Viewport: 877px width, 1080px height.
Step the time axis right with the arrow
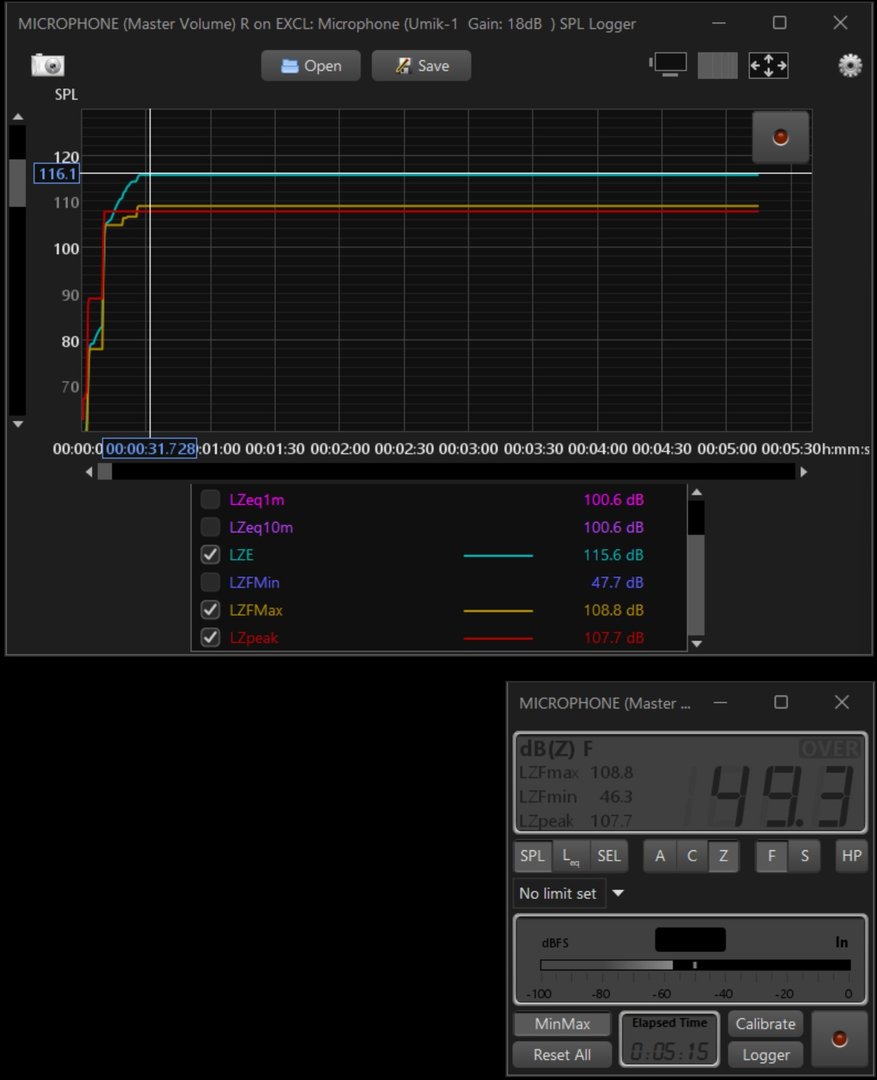click(803, 472)
